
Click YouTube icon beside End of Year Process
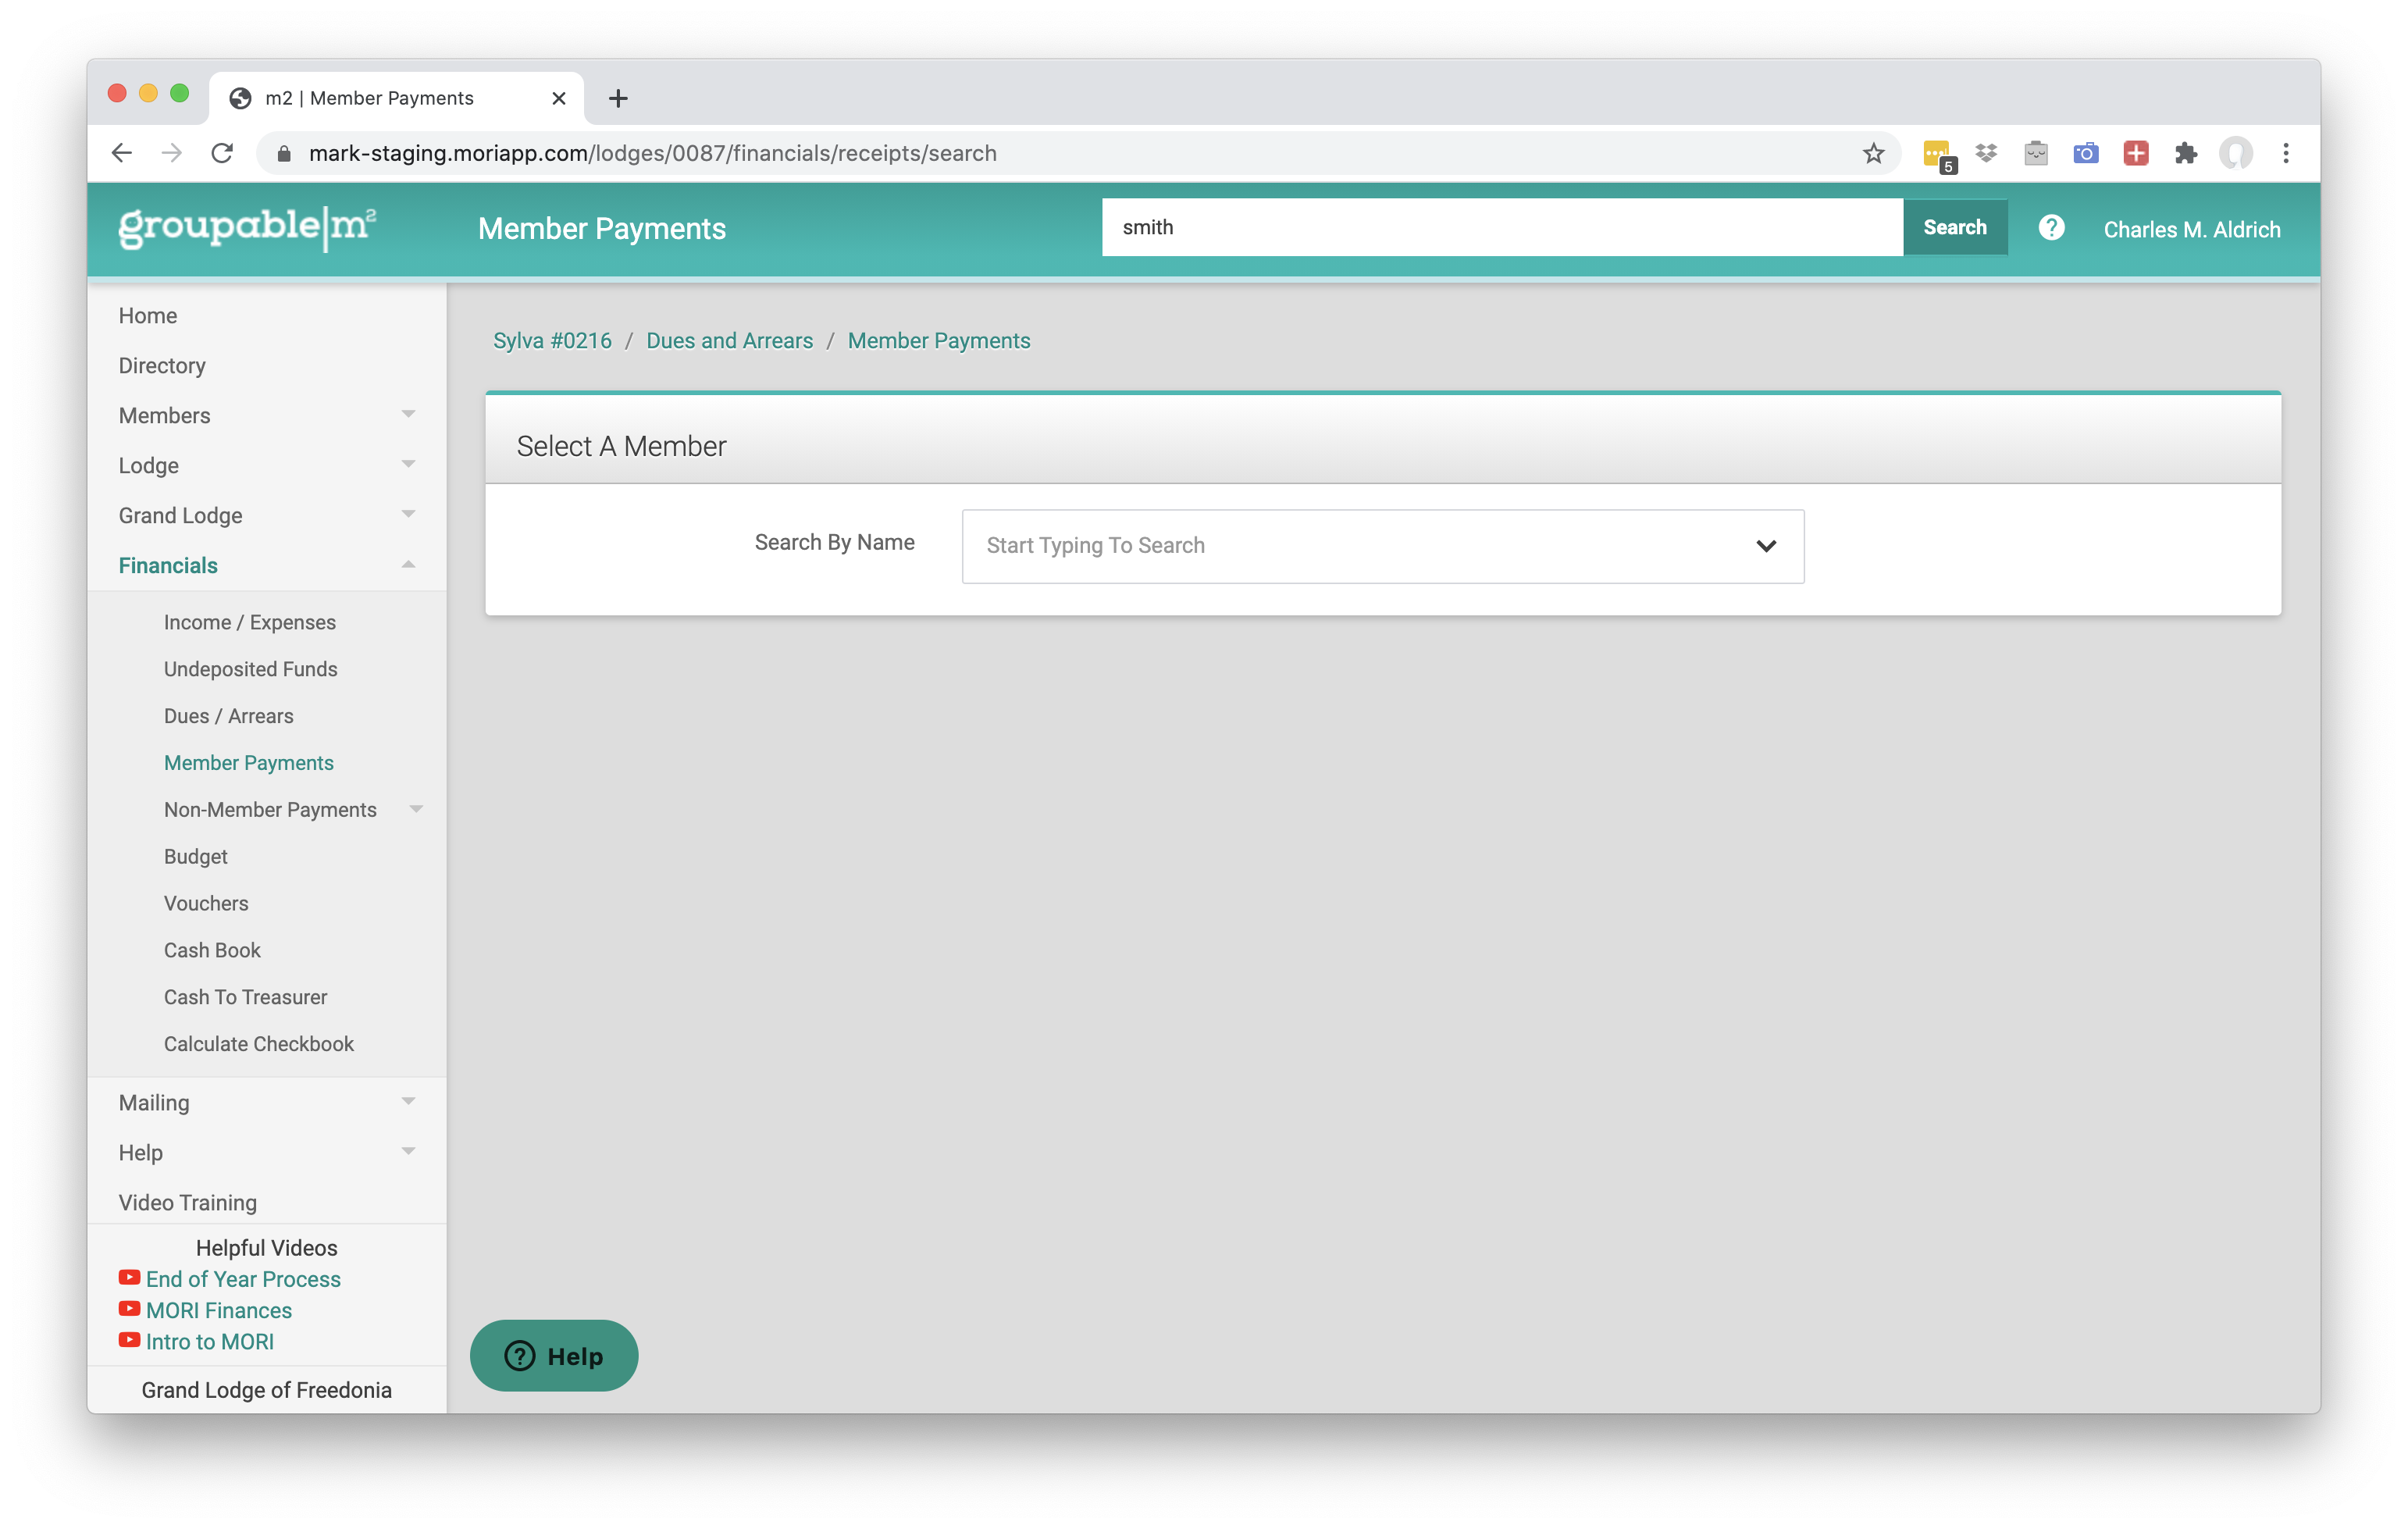pos(129,1278)
